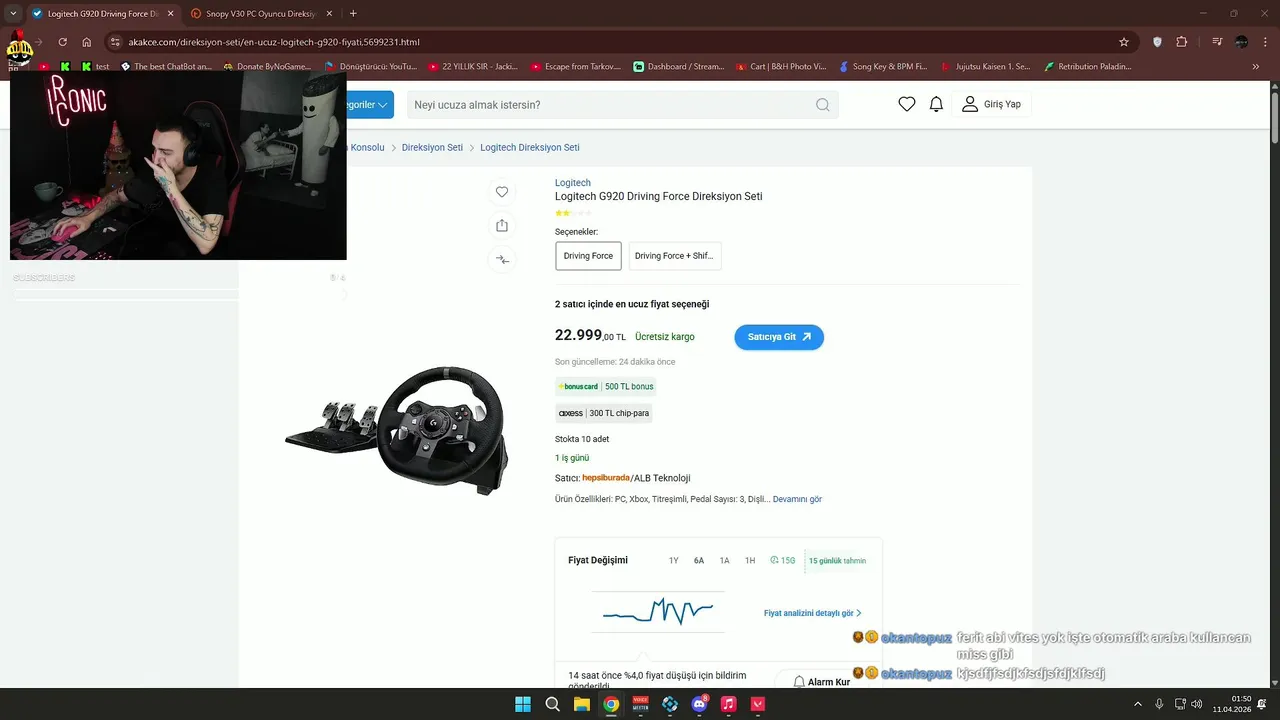Go to Logitech Direksiyon Seti breadcrumb
1280x720 pixels.
(x=530, y=147)
